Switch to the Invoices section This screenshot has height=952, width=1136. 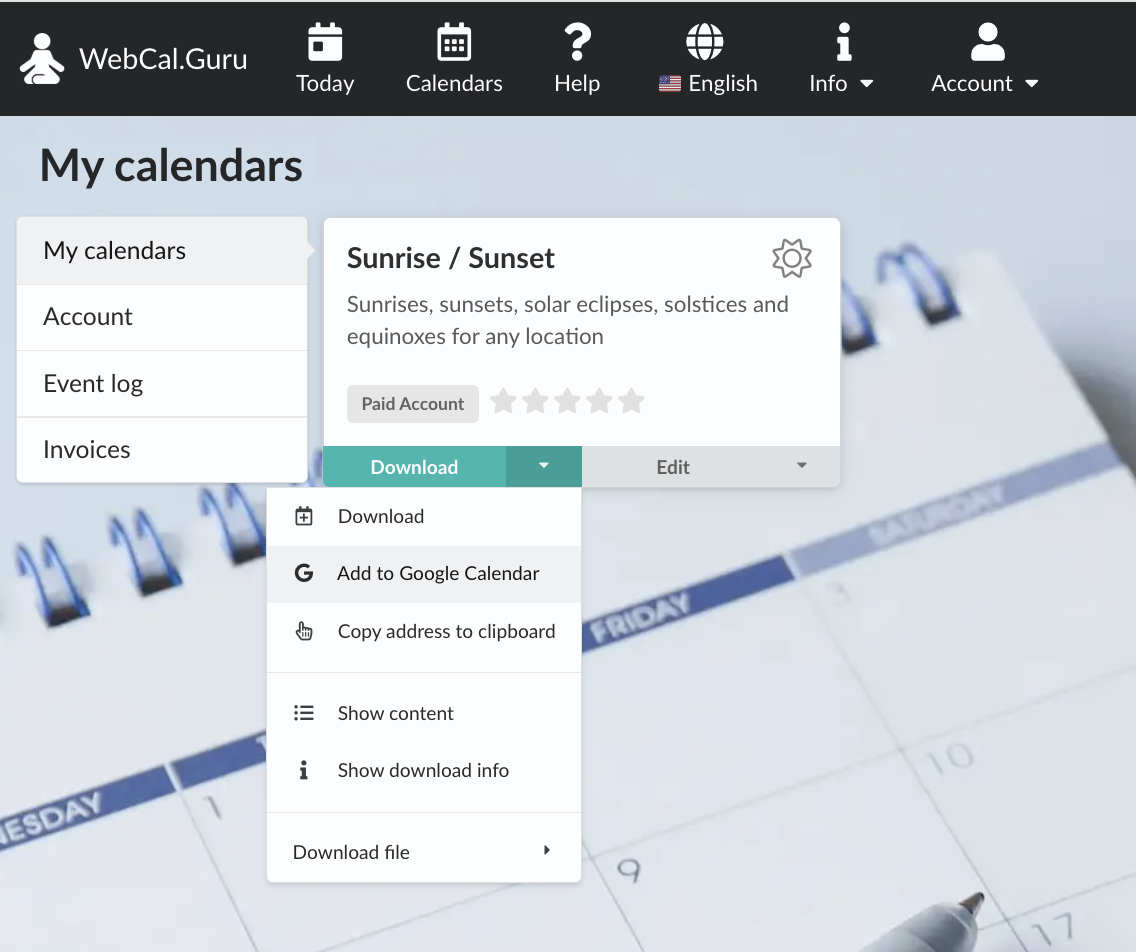[x=87, y=450]
